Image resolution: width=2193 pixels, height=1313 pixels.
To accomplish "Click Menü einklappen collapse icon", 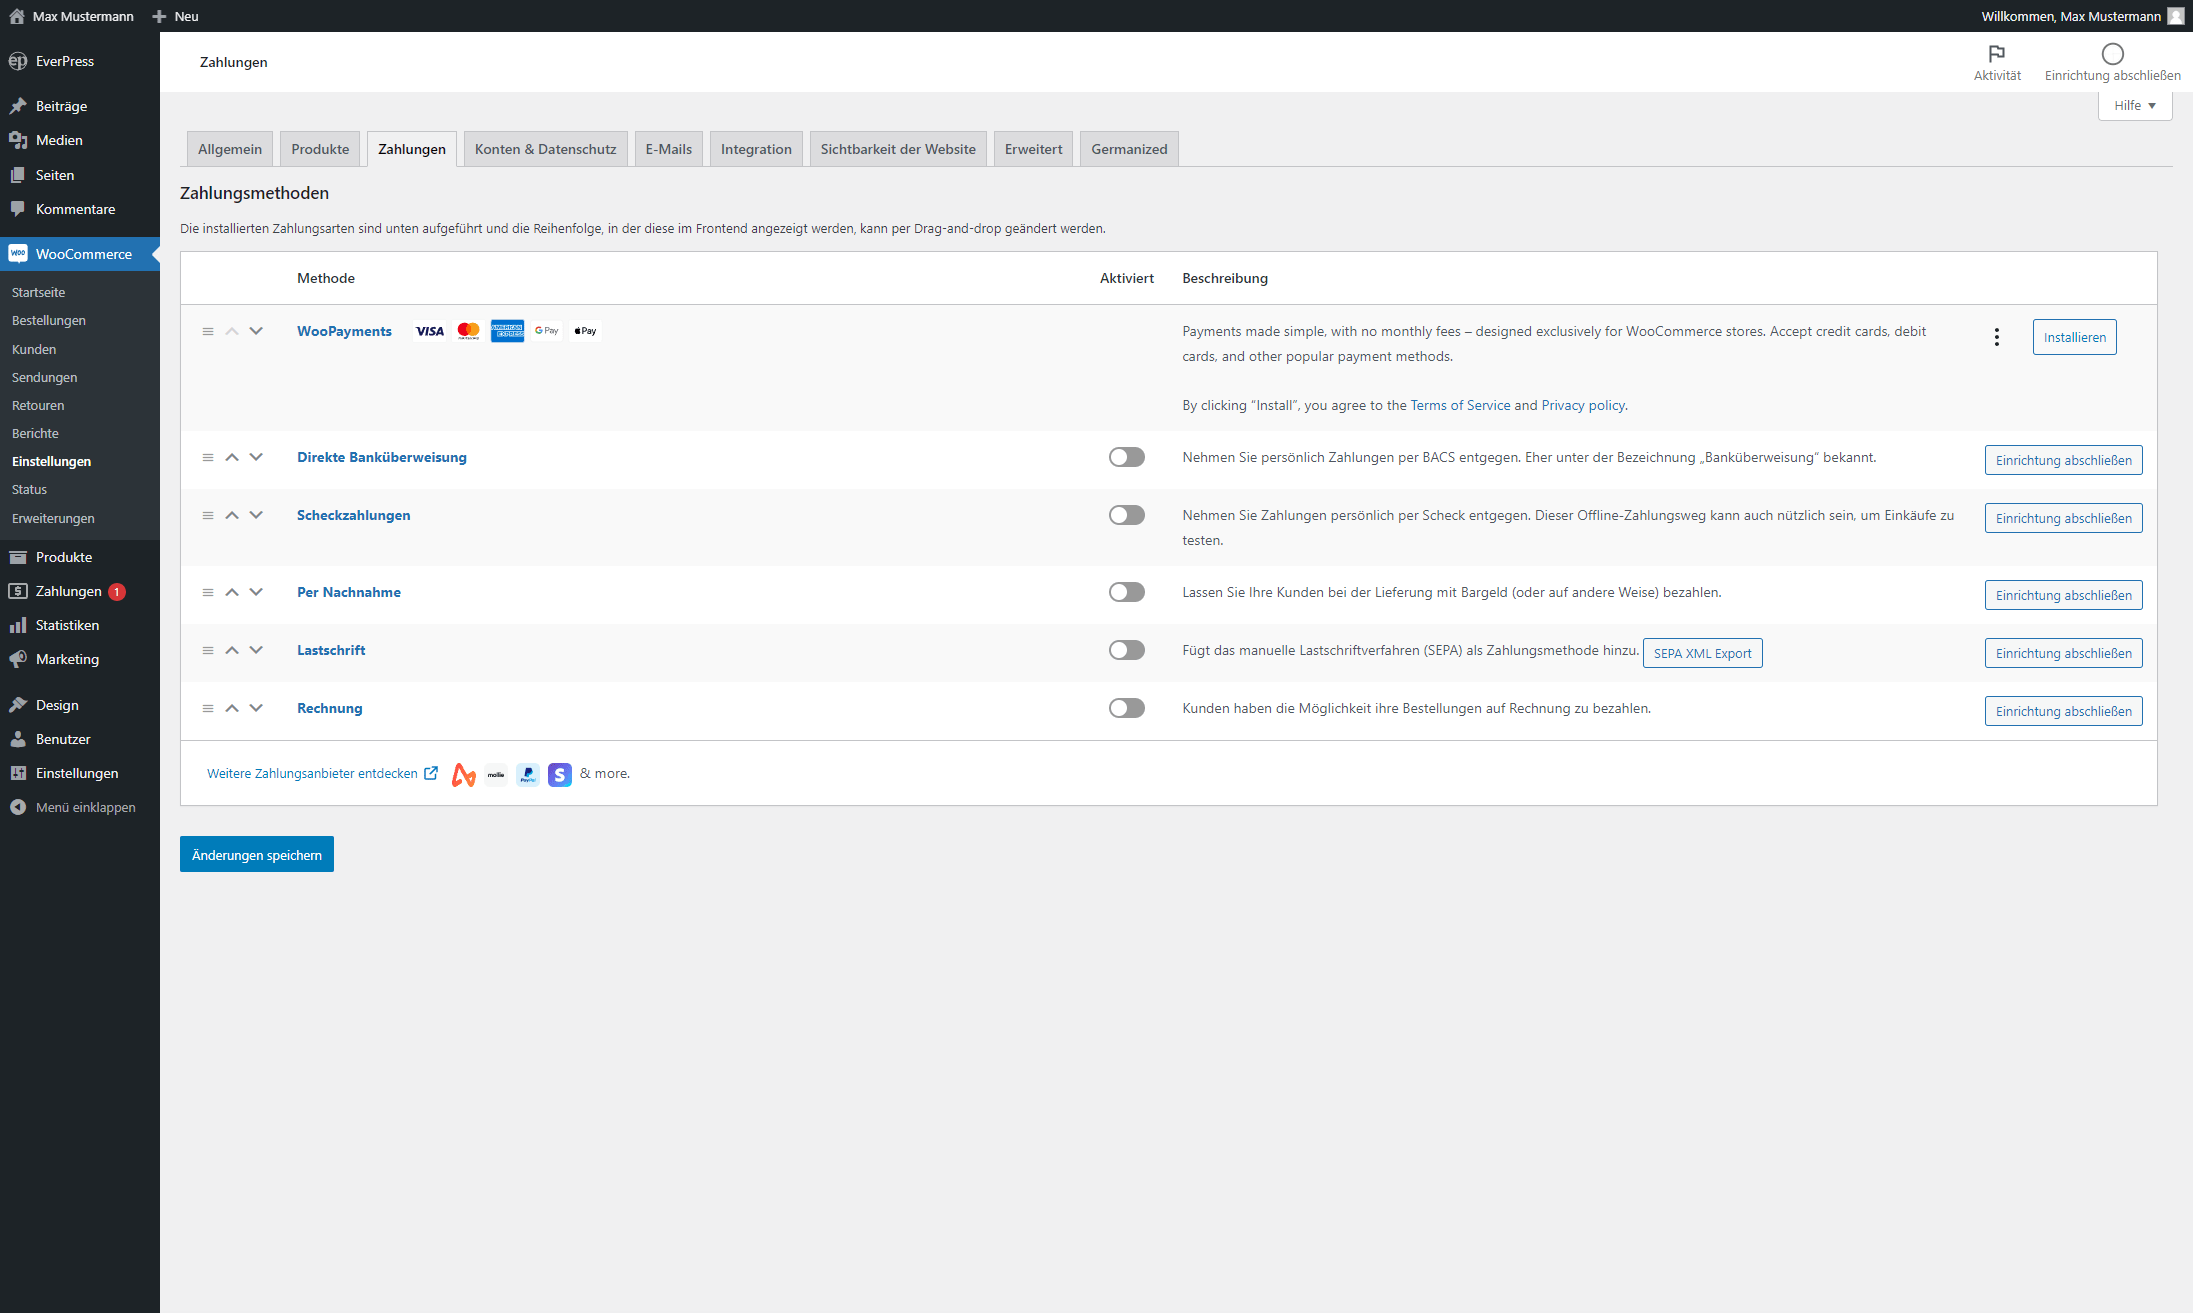I will click(x=18, y=807).
